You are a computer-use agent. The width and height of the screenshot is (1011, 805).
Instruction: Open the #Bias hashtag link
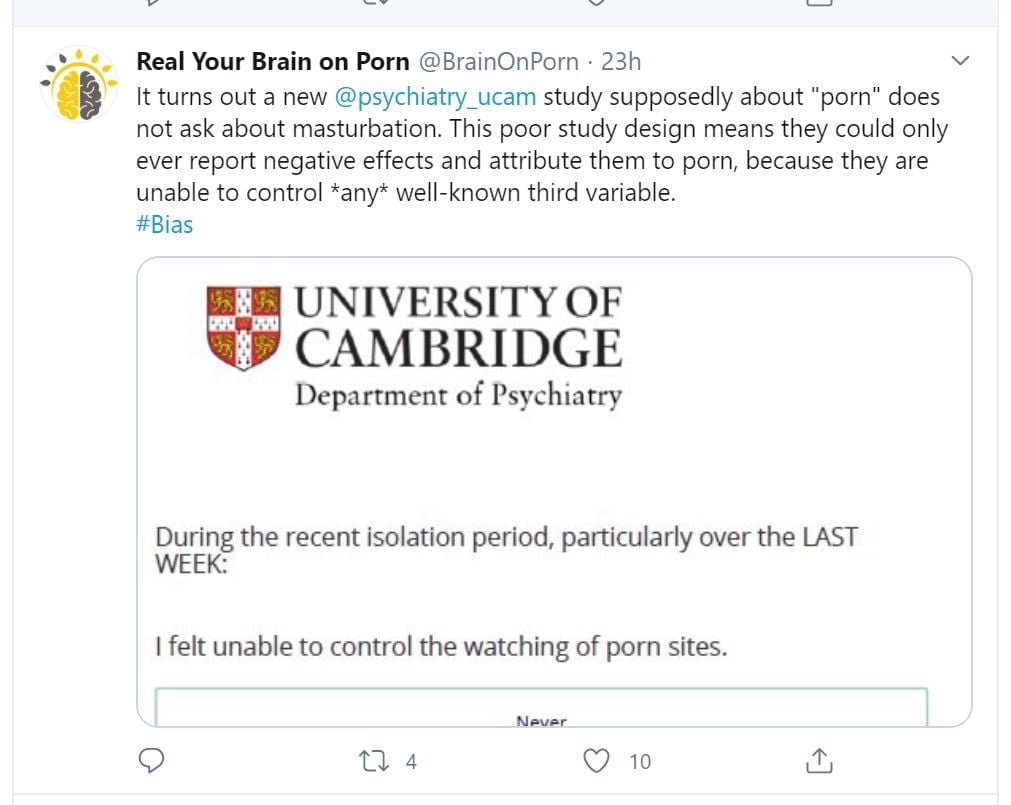(165, 225)
